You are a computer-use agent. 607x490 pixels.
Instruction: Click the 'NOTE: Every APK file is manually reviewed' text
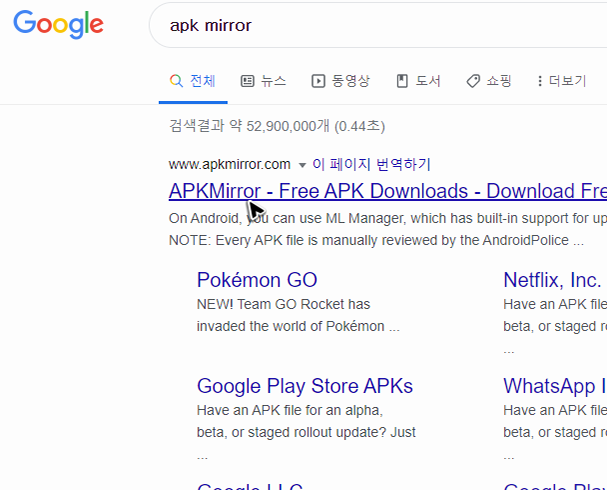coord(376,240)
